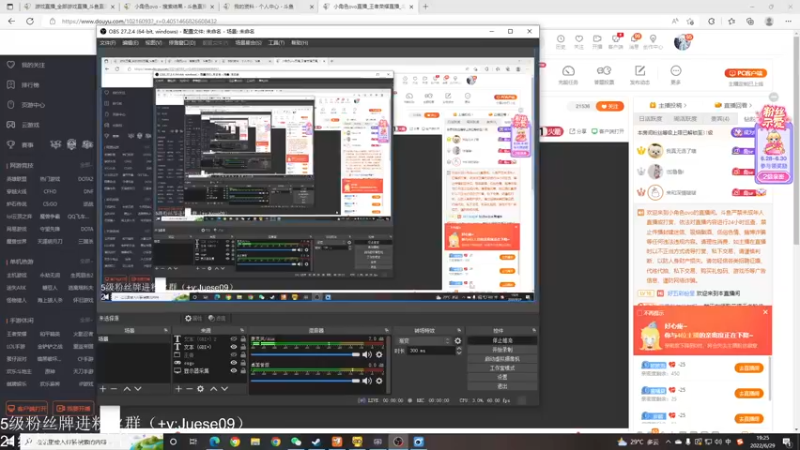
Task: Move the scene down with the arrow icon
Action: (138, 389)
